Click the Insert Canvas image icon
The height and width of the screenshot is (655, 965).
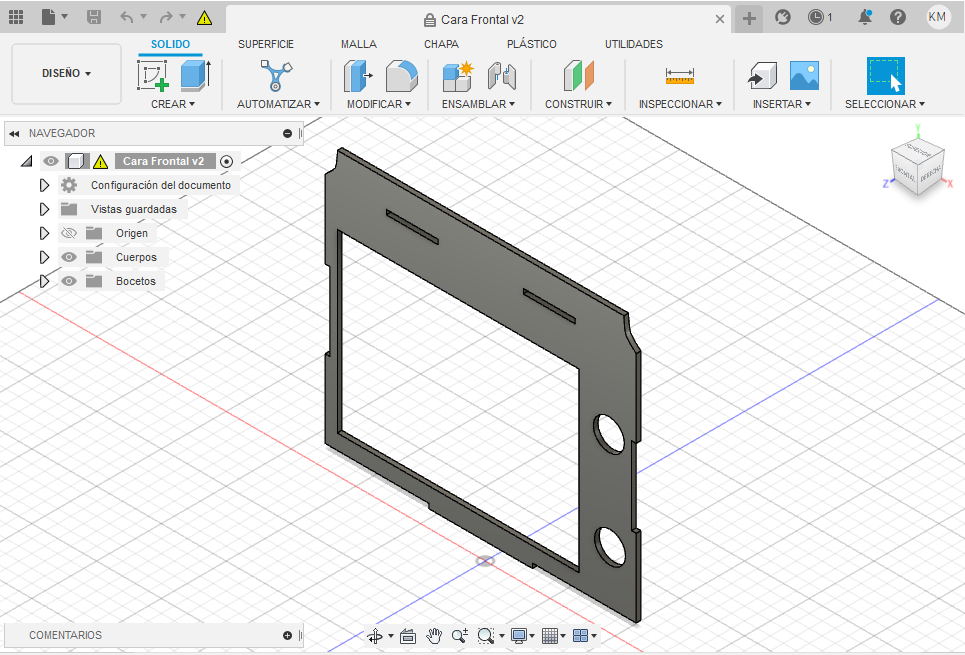pos(804,76)
